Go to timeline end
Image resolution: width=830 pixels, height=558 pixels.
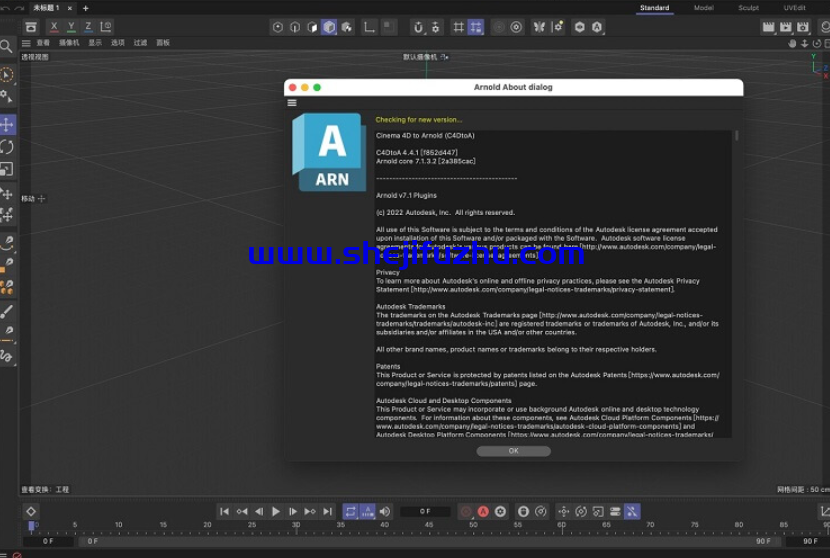(x=328, y=511)
